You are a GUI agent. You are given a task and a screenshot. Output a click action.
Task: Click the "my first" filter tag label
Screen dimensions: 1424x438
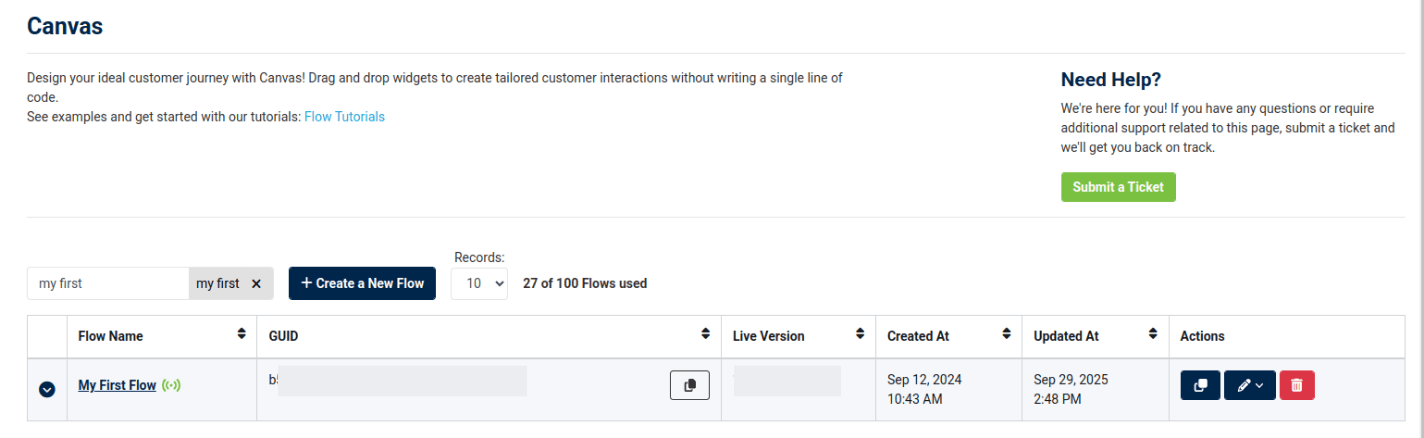[217, 283]
